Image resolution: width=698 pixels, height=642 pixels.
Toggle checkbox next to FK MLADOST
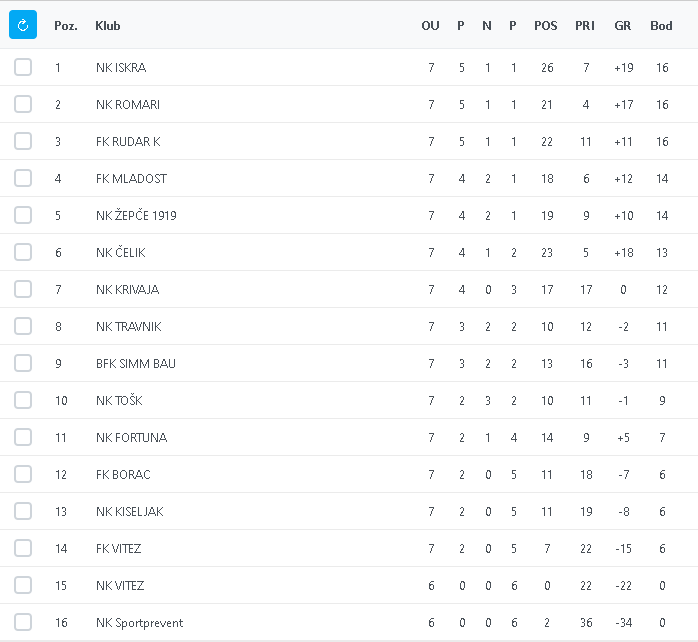click(x=23, y=178)
